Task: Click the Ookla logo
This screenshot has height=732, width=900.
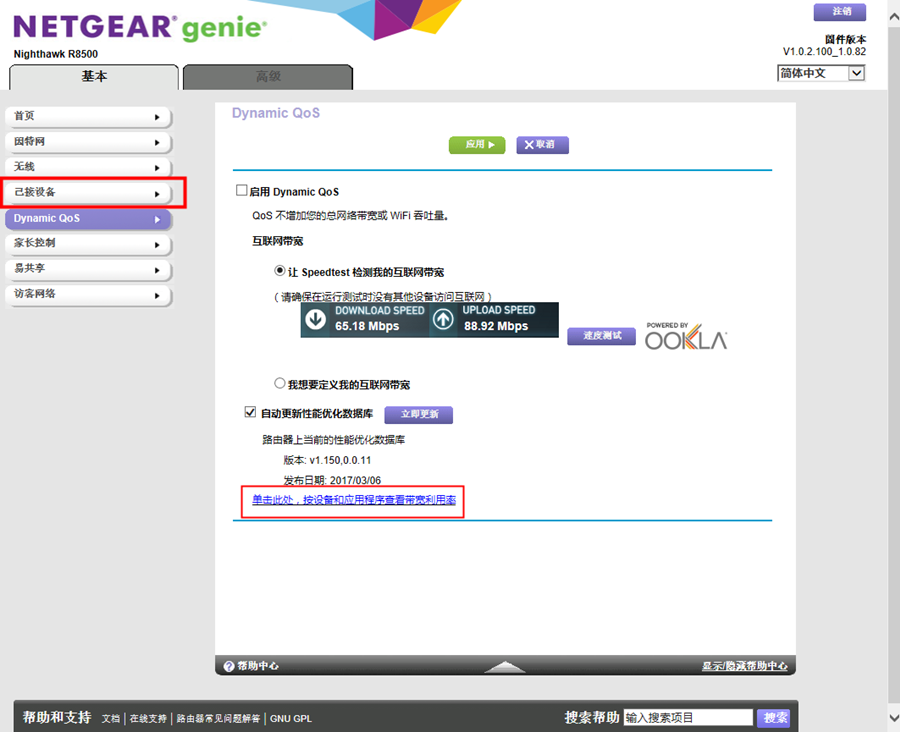Action: 686,337
